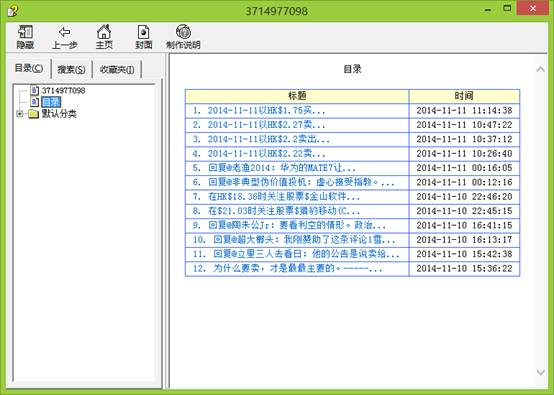Click time cell 2014-11-10 22:46:20
This screenshot has width=554, height=395.
(464, 196)
